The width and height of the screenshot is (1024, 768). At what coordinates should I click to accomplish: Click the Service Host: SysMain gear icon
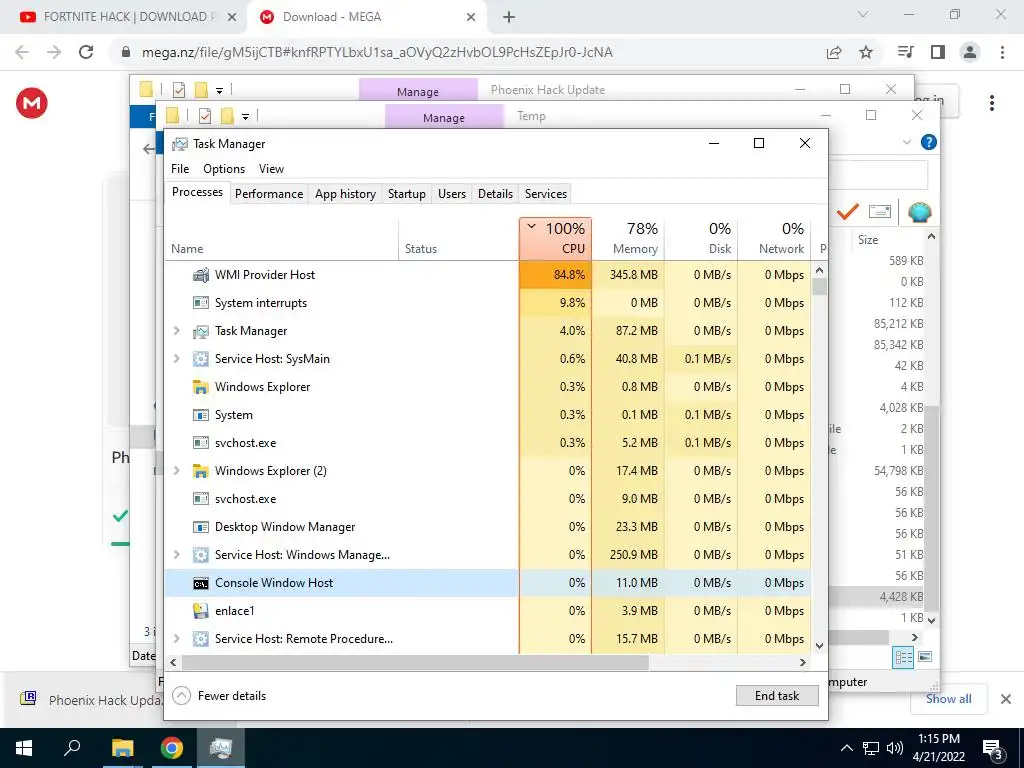point(200,359)
